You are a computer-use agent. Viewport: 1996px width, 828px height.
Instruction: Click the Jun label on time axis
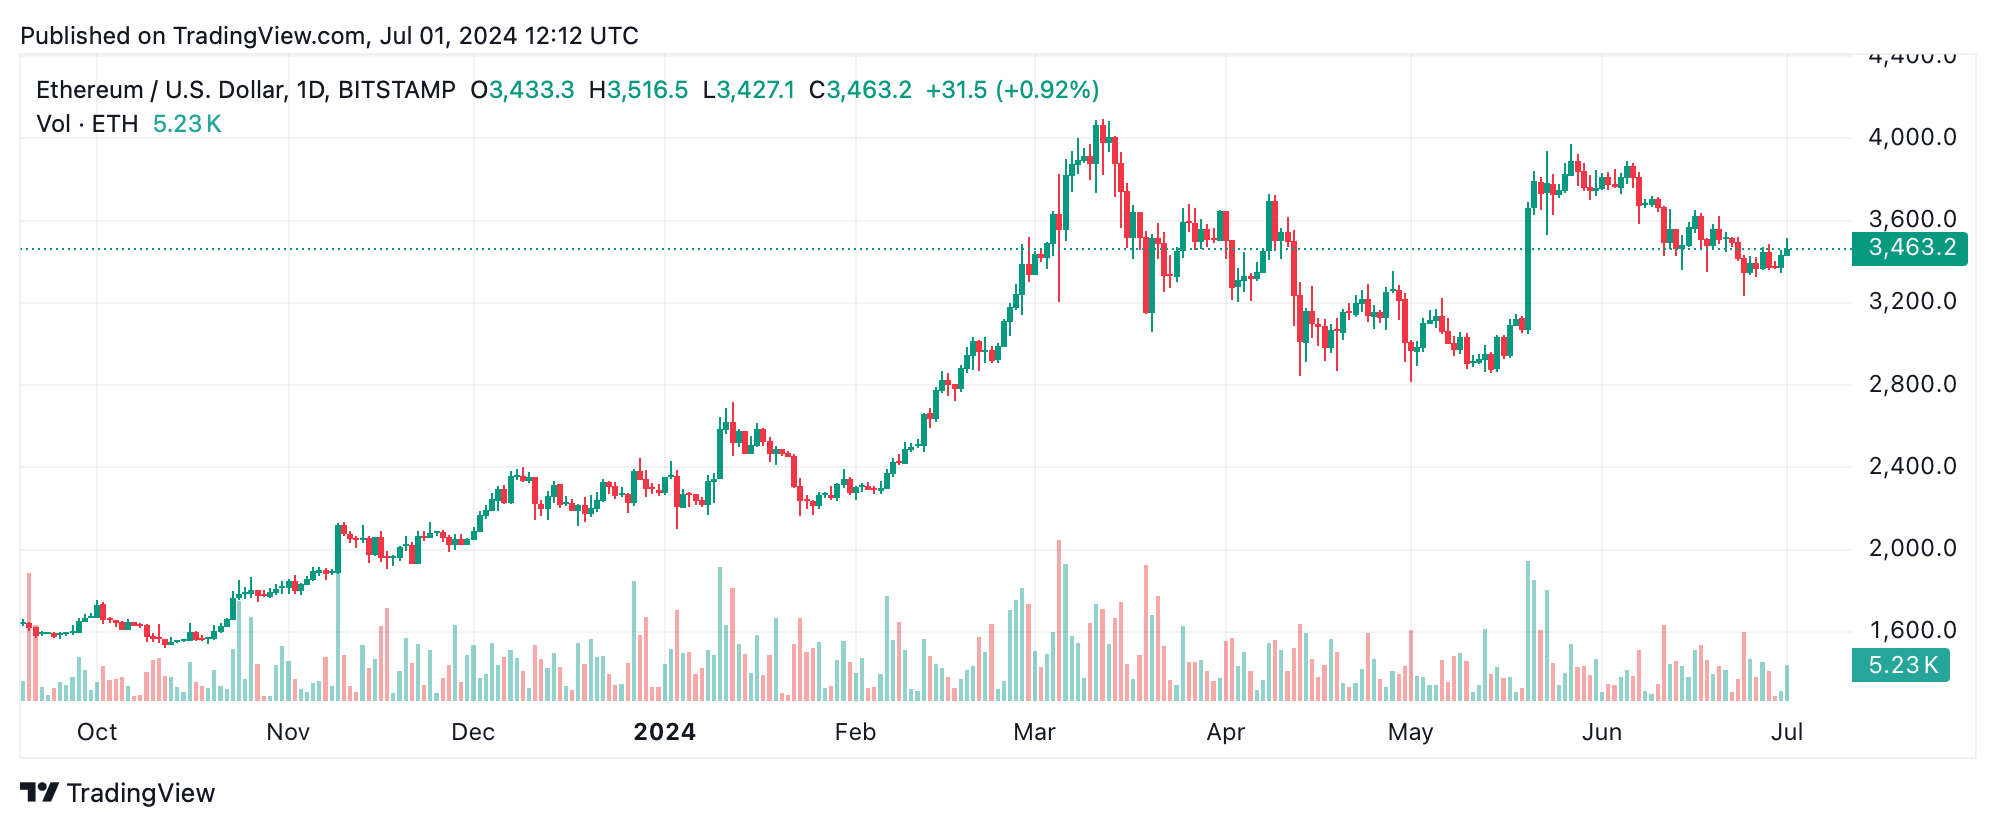coord(1602,732)
